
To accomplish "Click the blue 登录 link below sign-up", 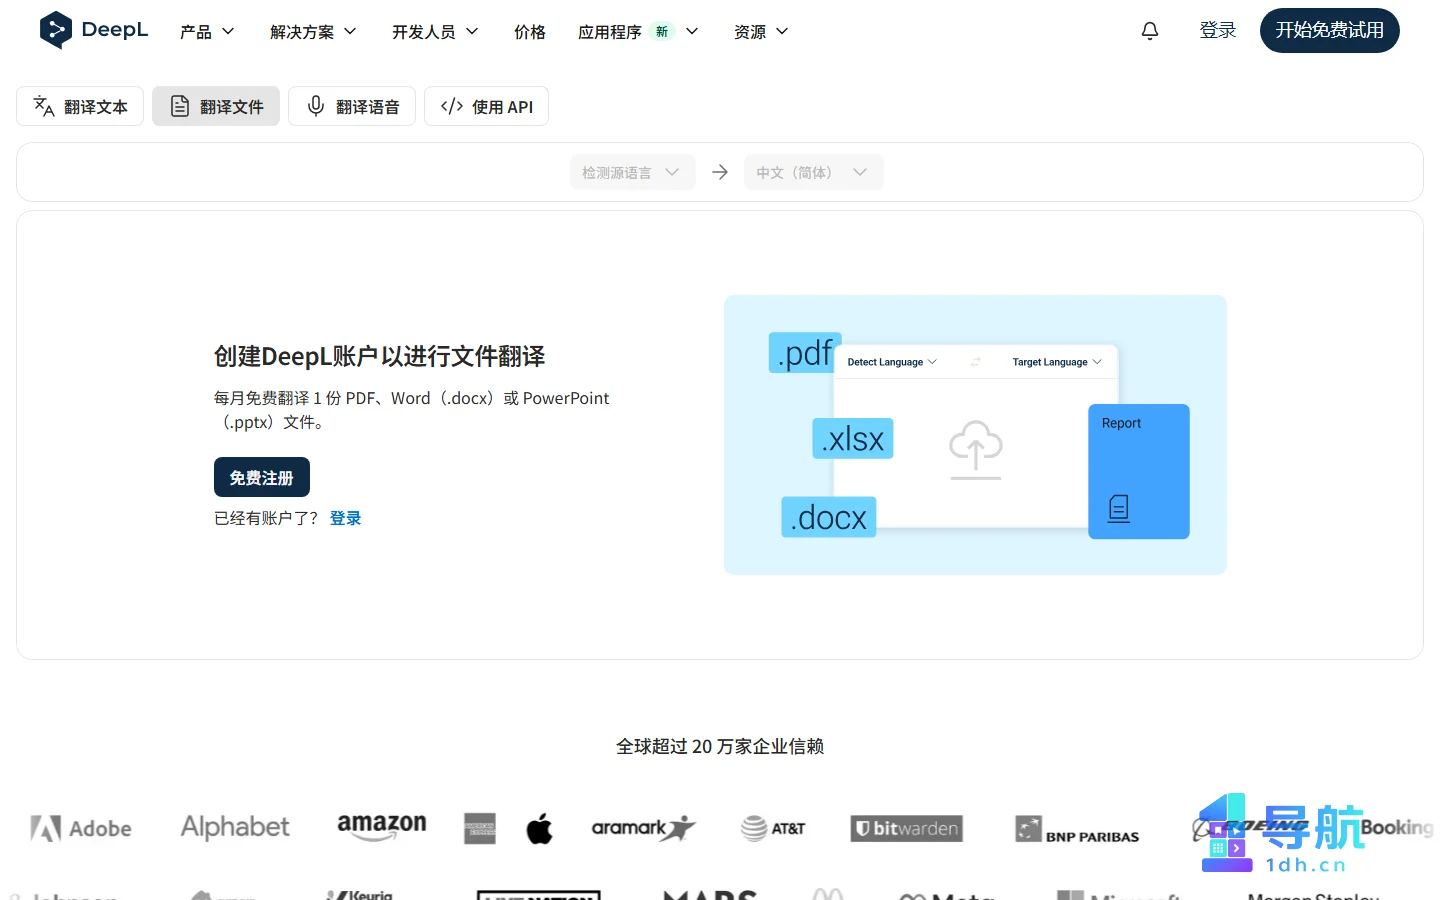I will click(345, 518).
